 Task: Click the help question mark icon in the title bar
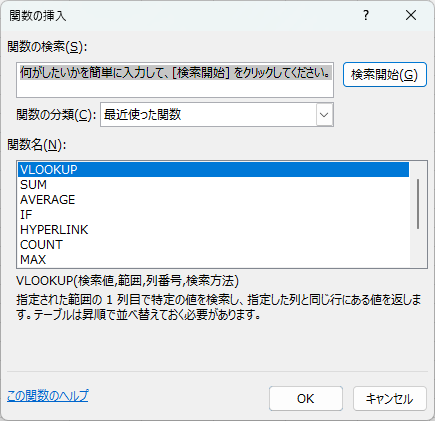click(366, 15)
